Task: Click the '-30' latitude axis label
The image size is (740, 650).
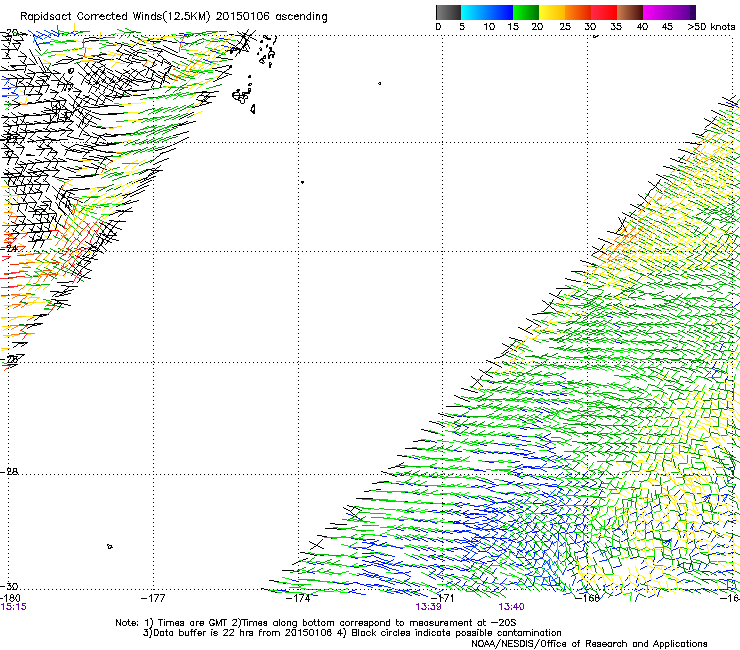Action: [x=9, y=586]
